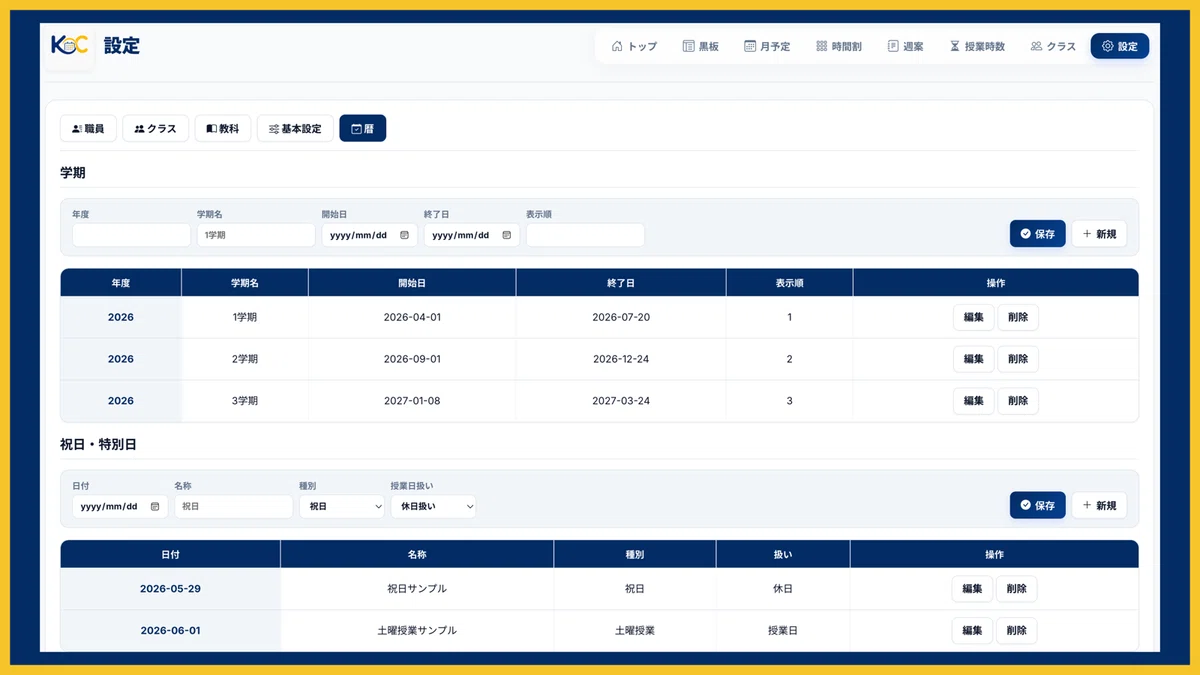Focus the 年度 input field
The height and width of the screenshot is (675, 1200).
(131, 235)
